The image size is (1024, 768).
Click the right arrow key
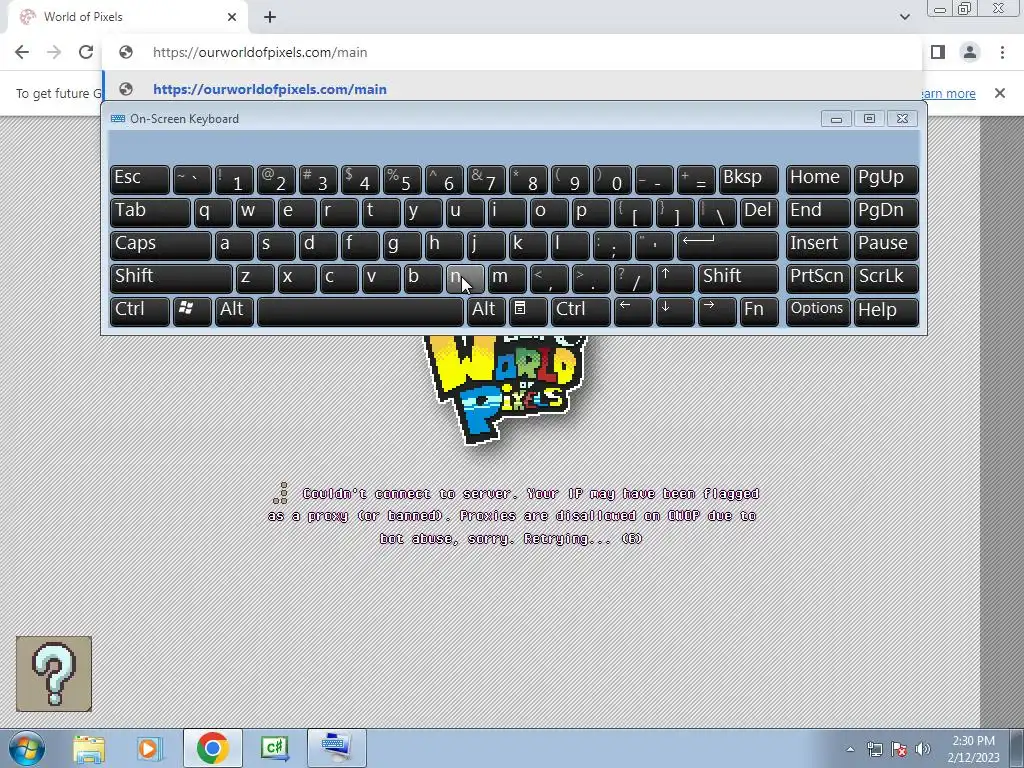pos(717,312)
